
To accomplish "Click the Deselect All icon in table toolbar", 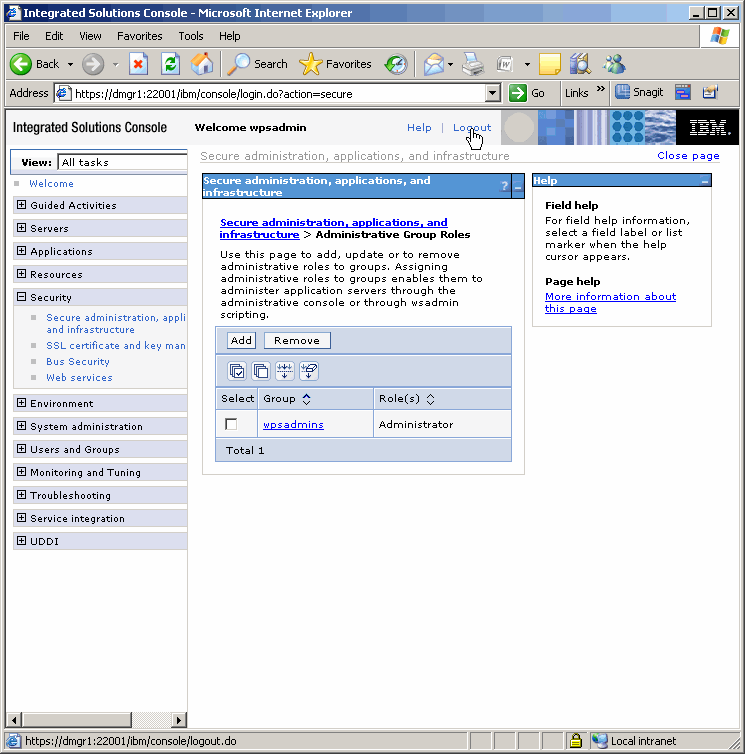I will (261, 371).
